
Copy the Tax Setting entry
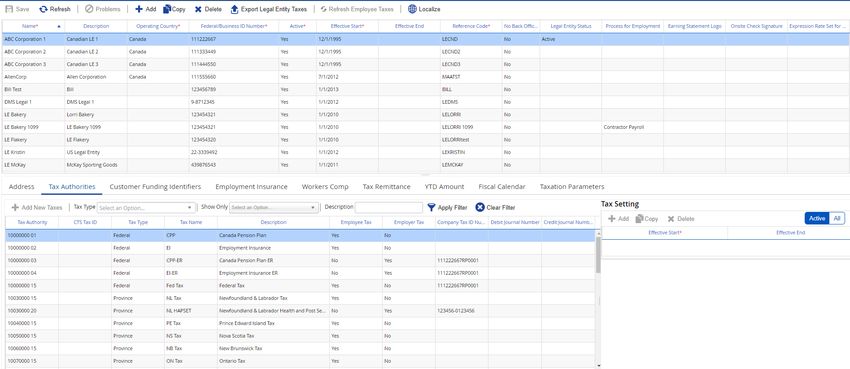pos(647,219)
